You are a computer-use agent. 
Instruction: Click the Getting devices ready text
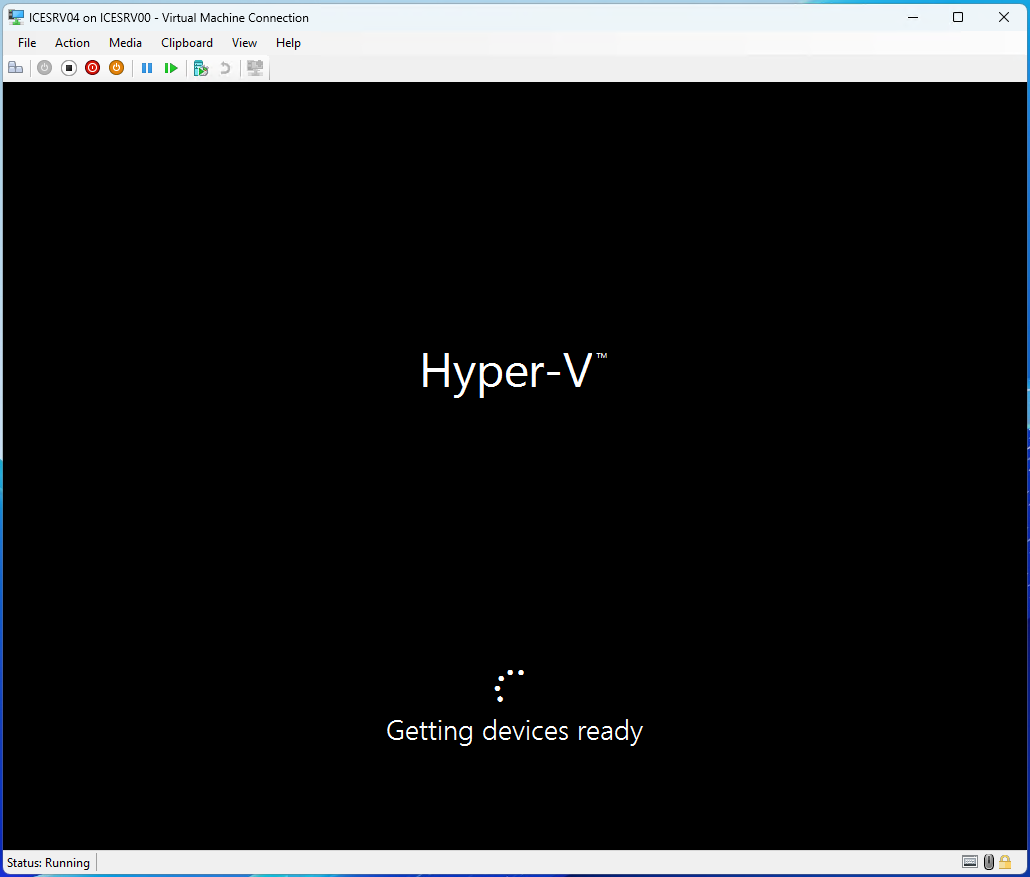pyautogui.click(x=514, y=731)
